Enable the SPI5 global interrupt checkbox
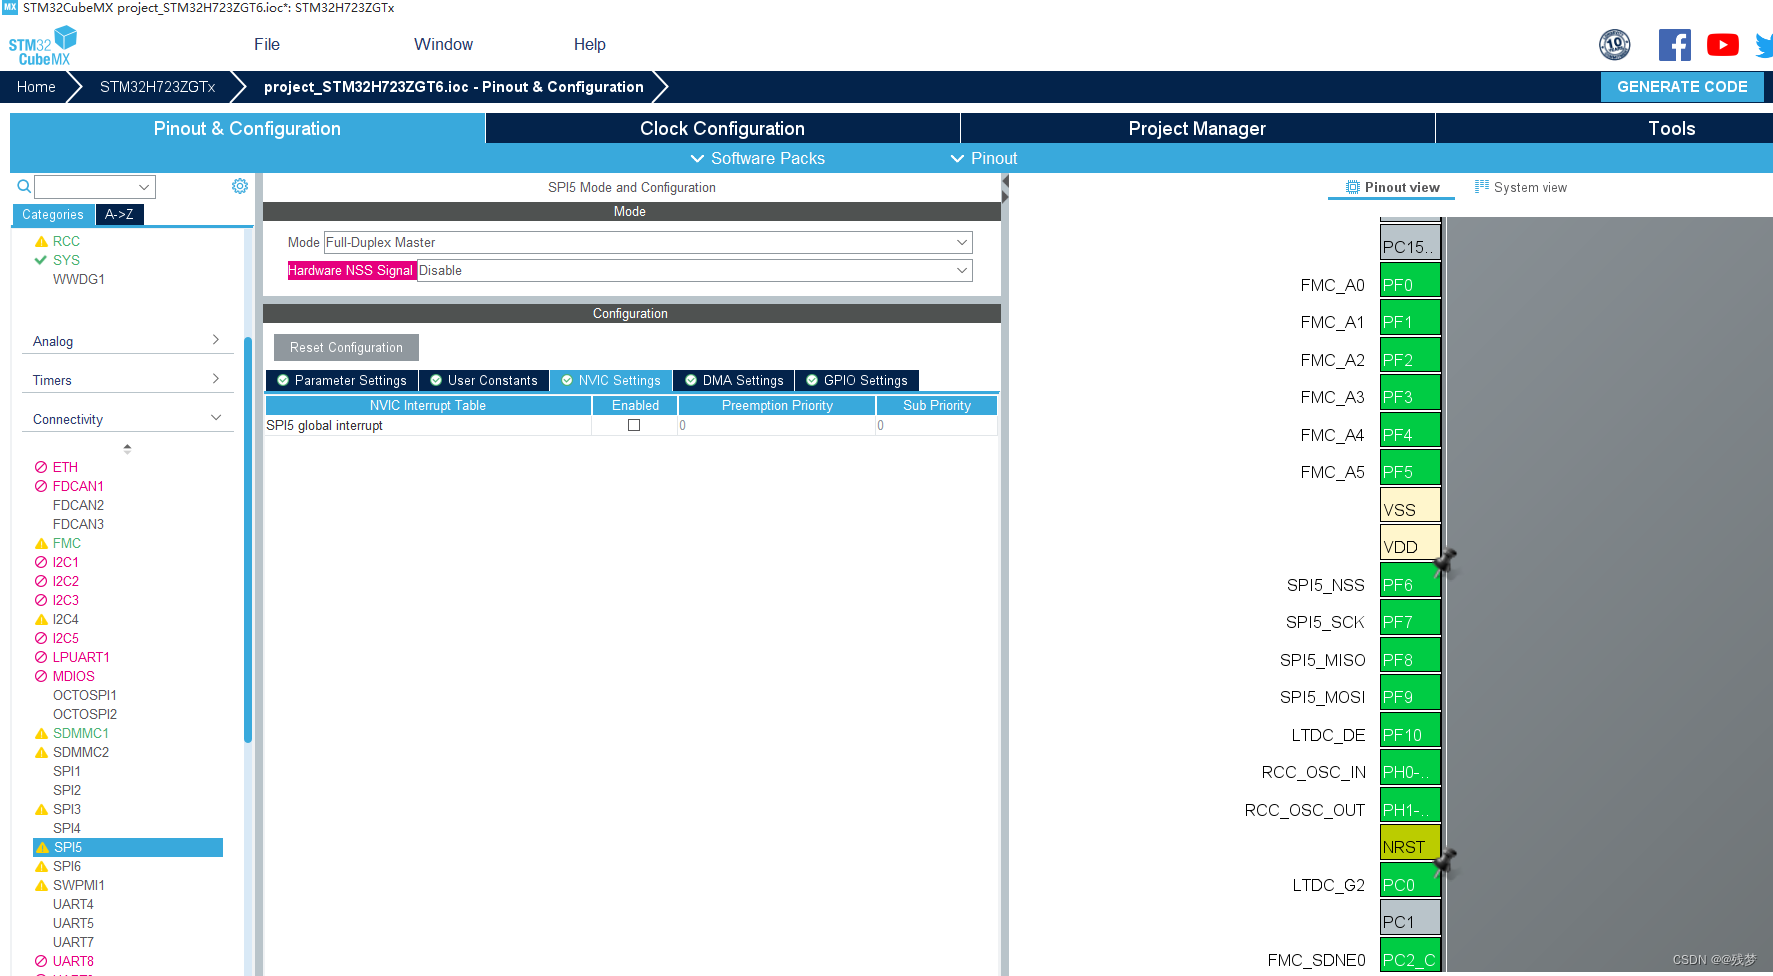Screen dimensions: 1773x976 click(x=634, y=425)
